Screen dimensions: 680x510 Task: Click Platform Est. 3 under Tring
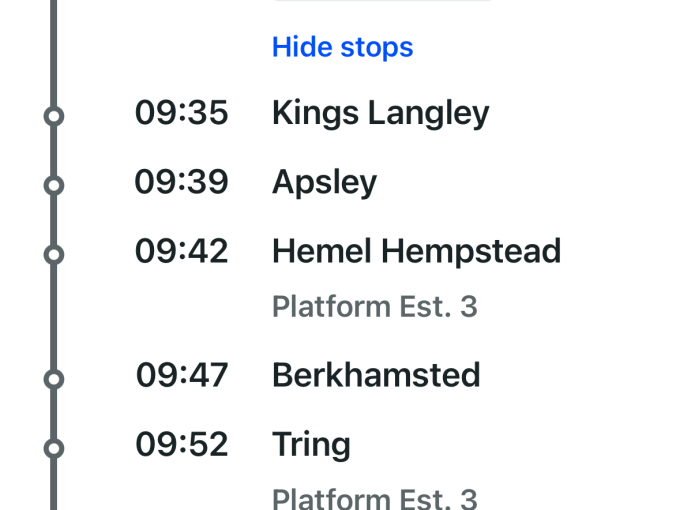[x=374, y=497]
